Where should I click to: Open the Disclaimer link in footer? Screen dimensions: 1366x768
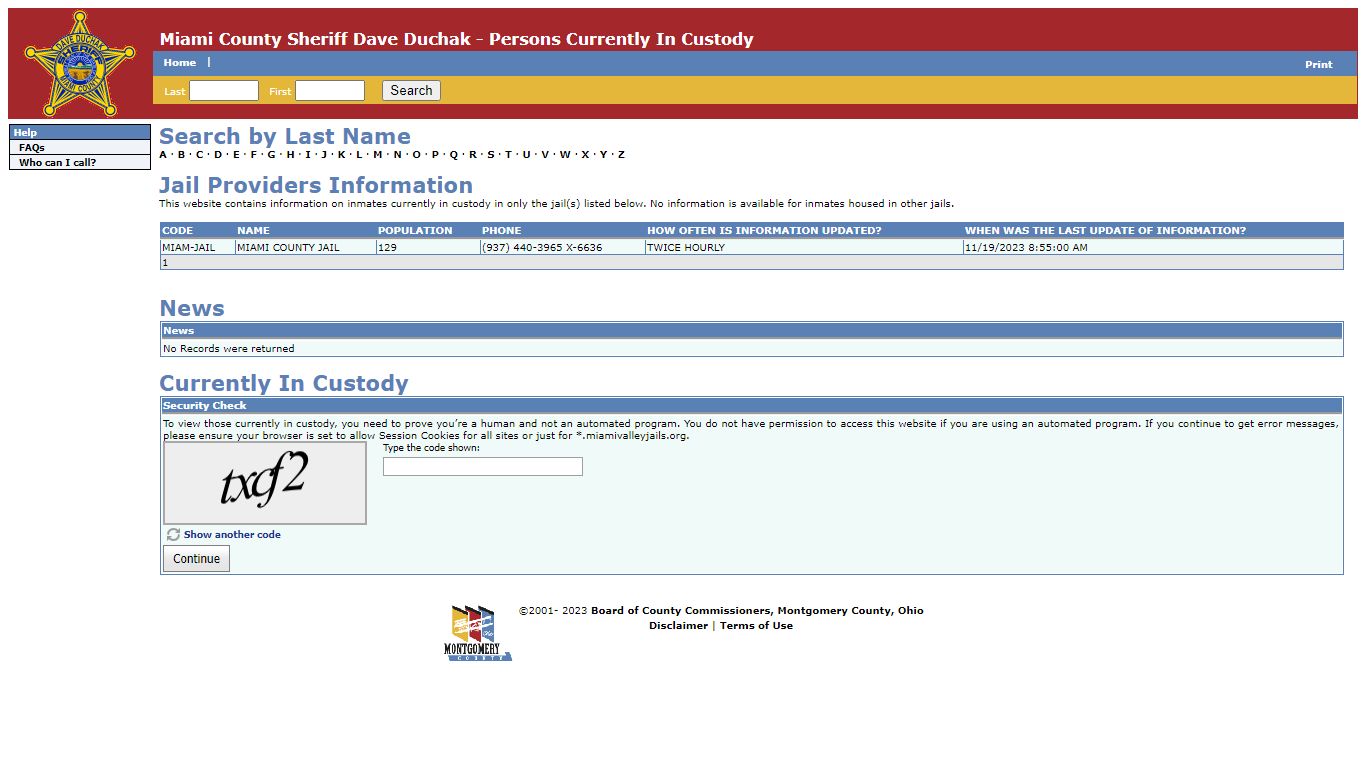pos(678,626)
